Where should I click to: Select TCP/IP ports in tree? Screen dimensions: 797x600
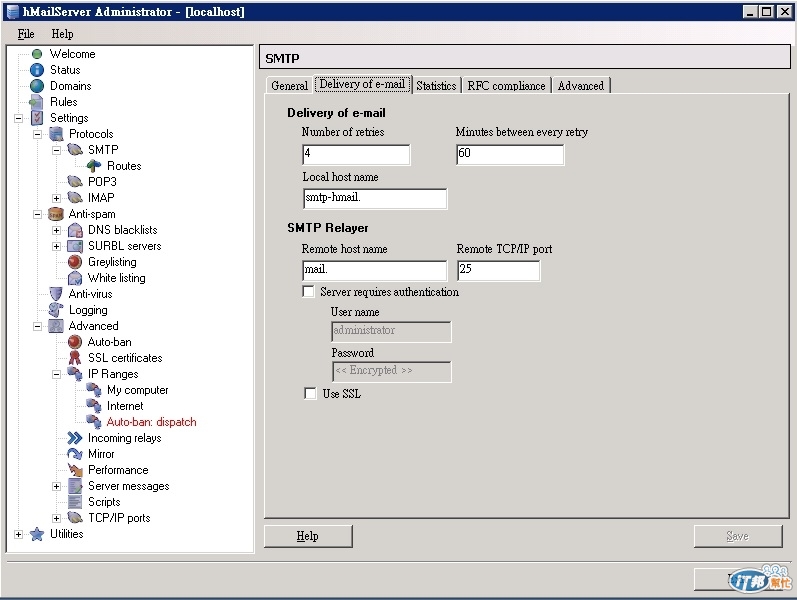[119, 518]
